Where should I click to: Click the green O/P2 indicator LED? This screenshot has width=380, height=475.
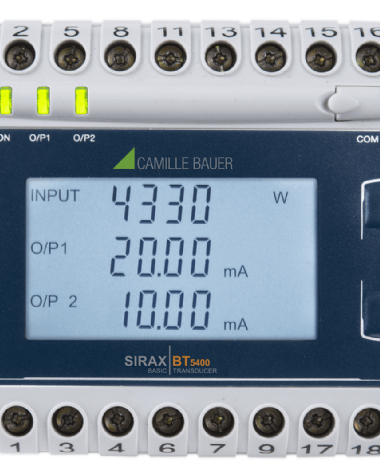click(x=82, y=100)
